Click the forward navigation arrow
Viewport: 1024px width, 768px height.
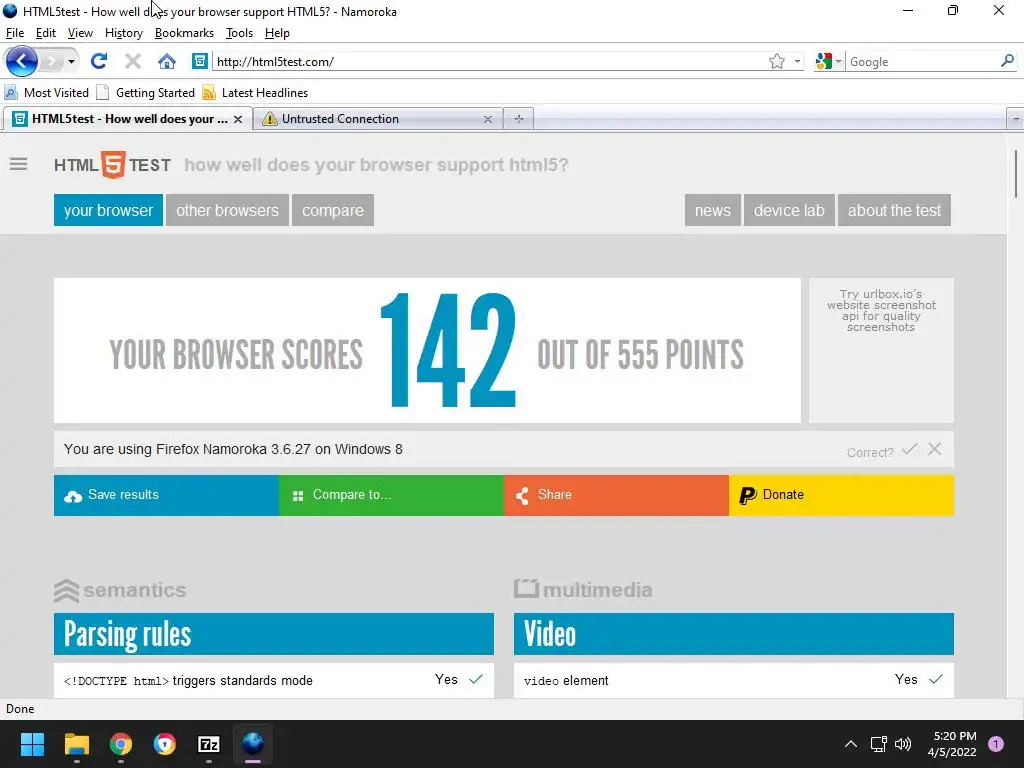pos(51,61)
